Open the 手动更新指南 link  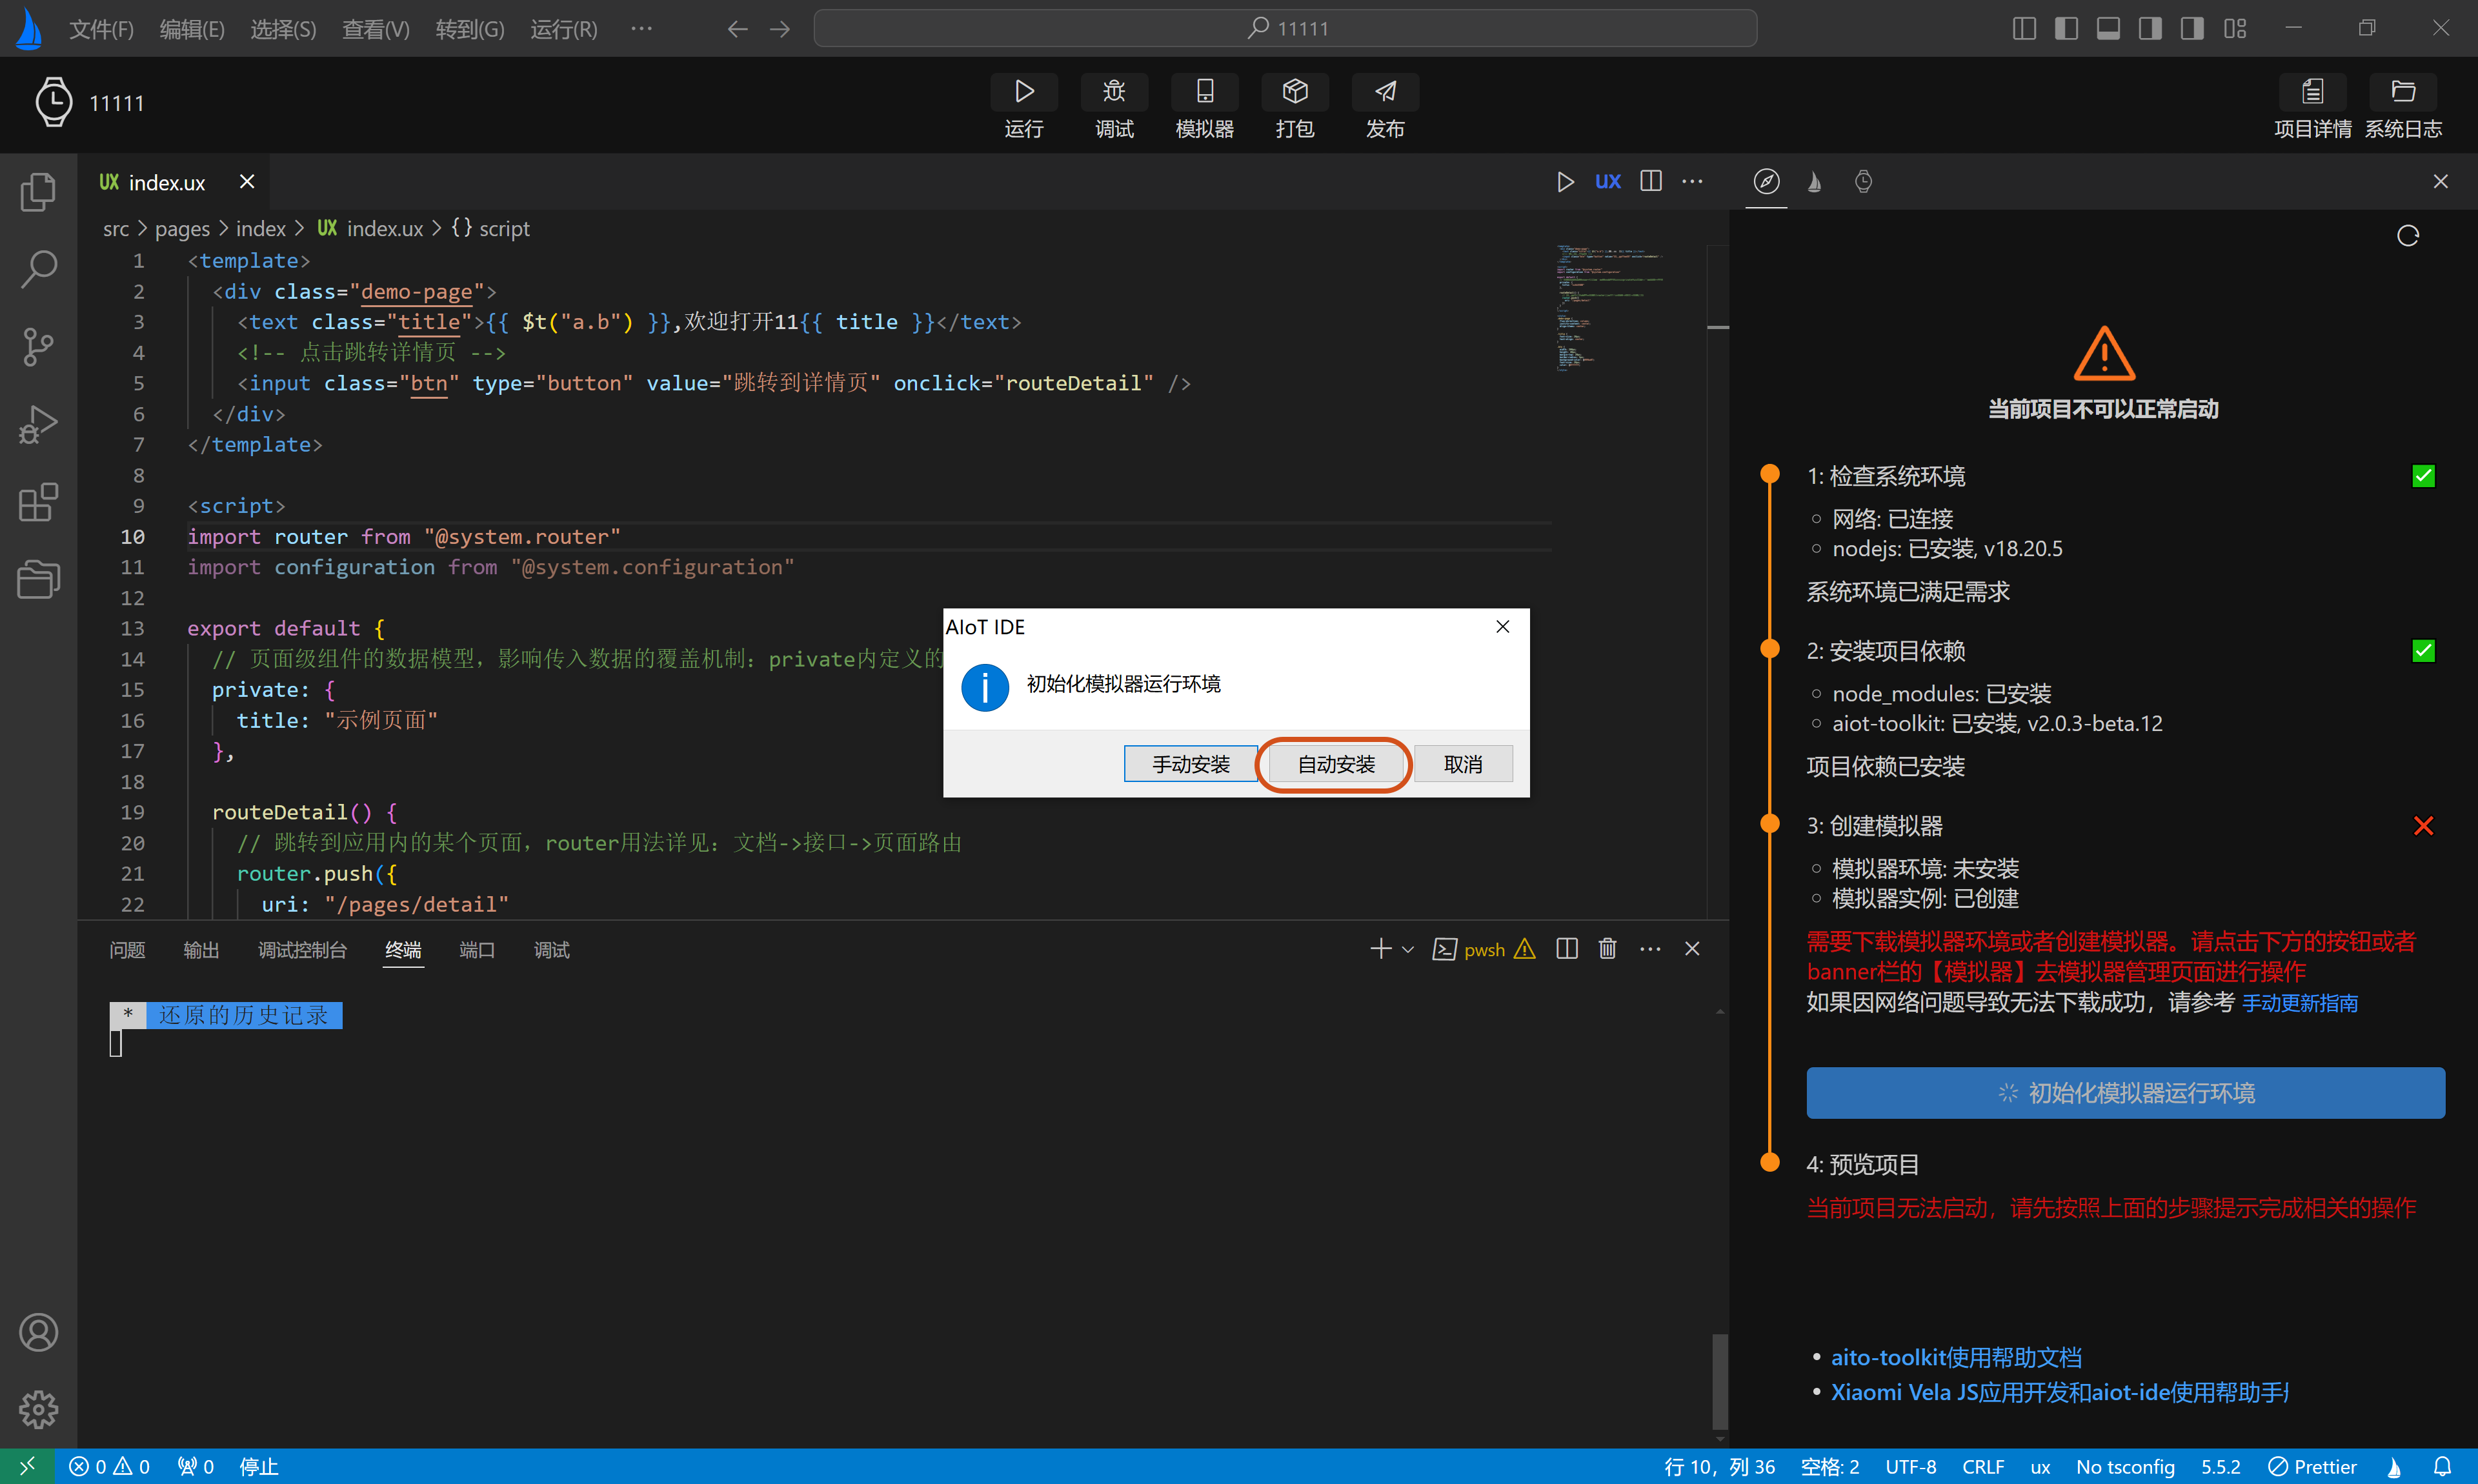point(2299,1003)
